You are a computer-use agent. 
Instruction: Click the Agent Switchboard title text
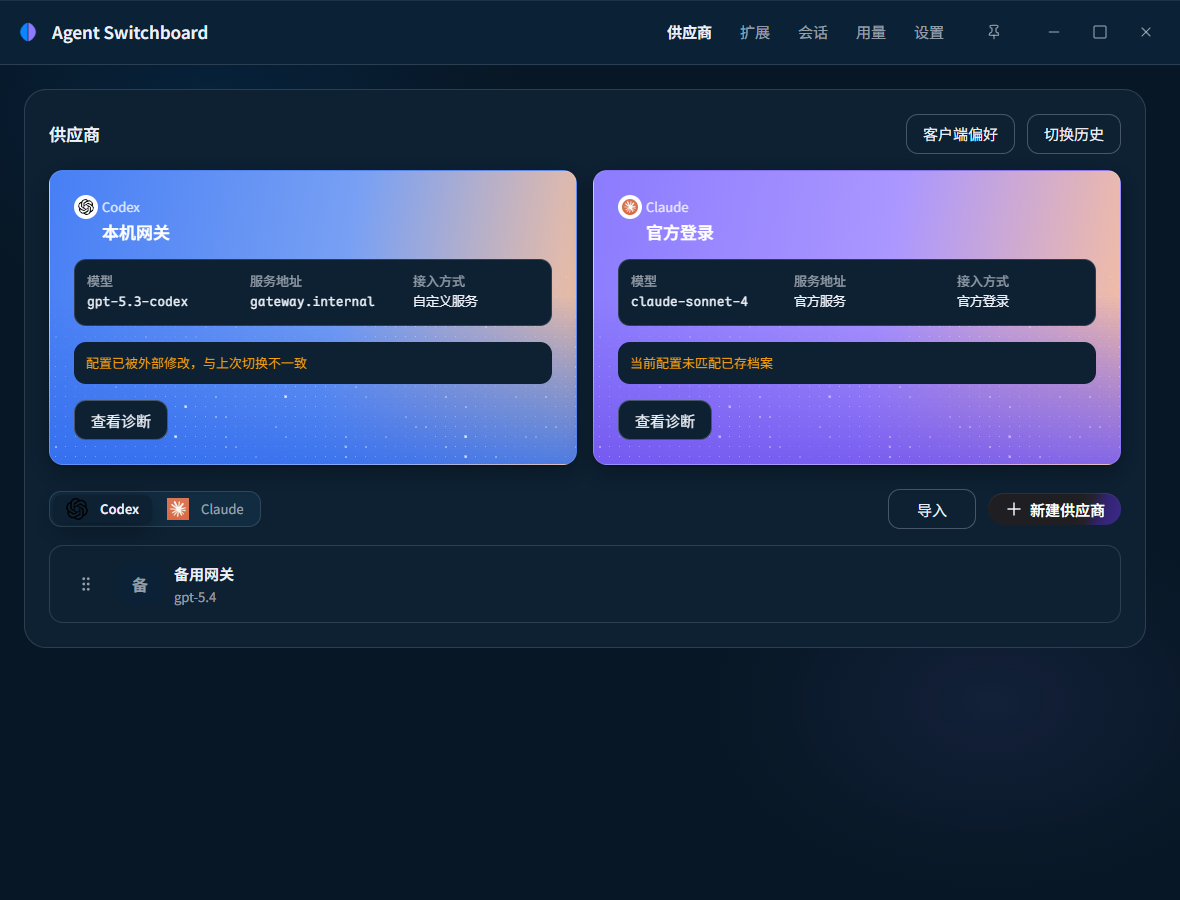coord(129,32)
